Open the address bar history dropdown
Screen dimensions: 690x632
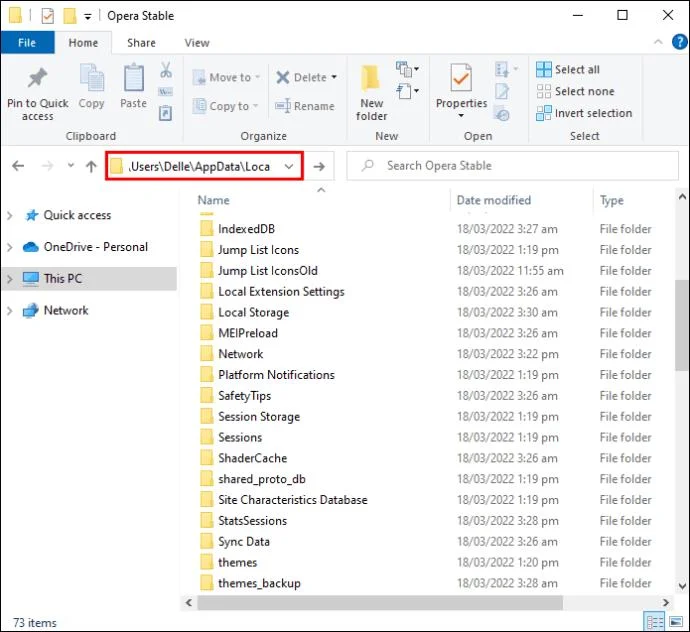click(289, 166)
